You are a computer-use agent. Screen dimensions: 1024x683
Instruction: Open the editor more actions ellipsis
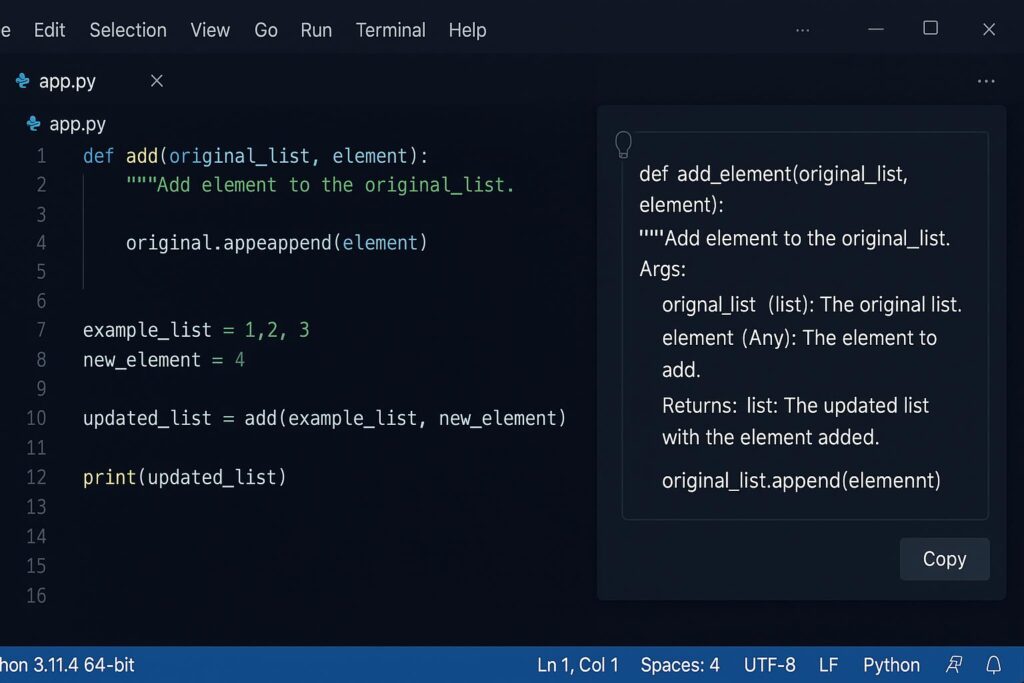coord(986,82)
